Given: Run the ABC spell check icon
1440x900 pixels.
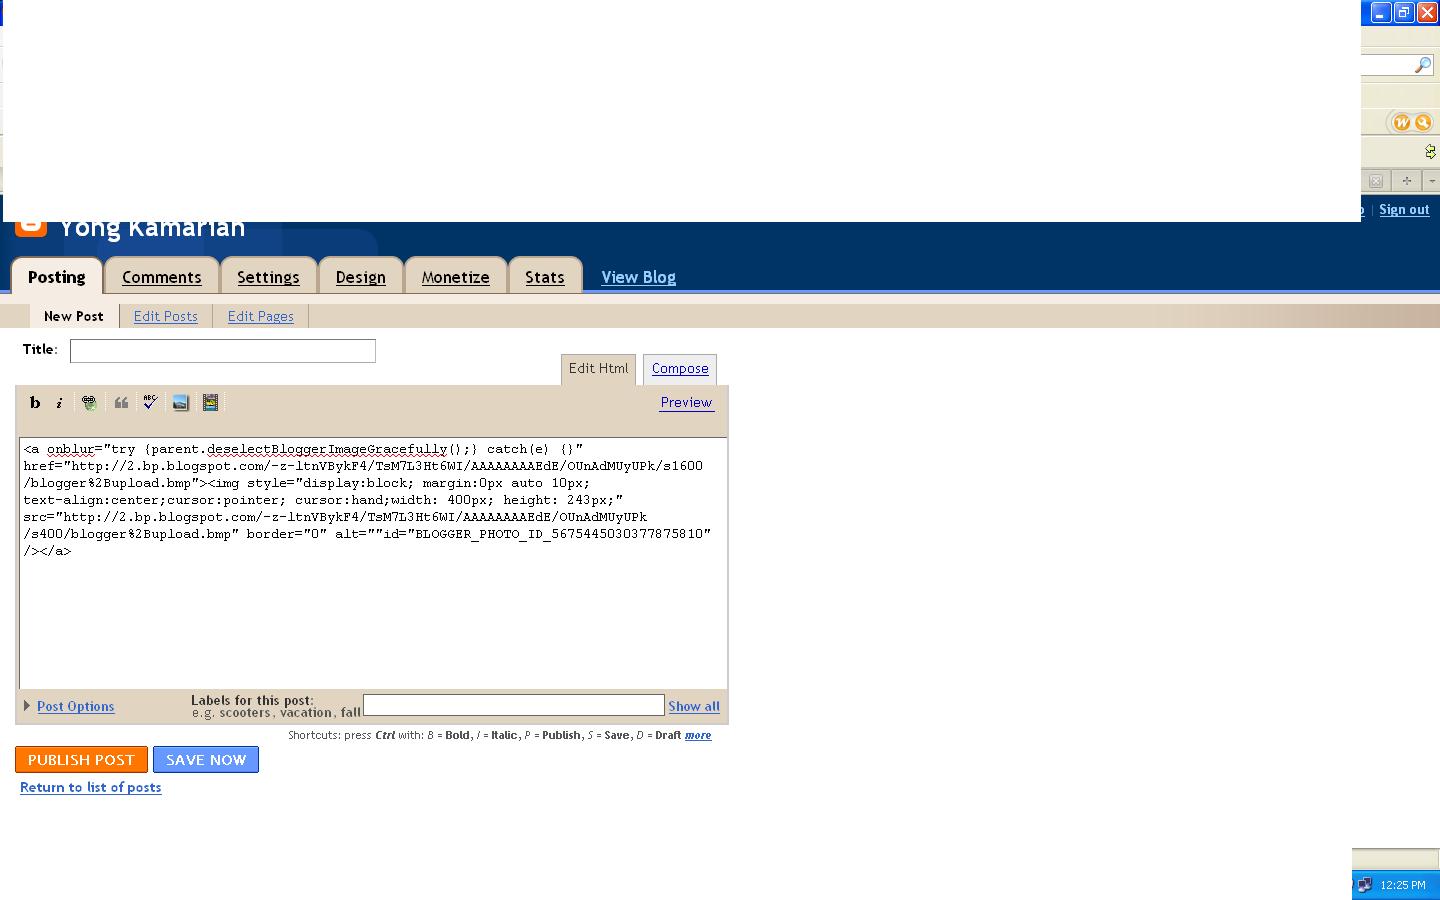Looking at the screenshot, I should click(150, 403).
